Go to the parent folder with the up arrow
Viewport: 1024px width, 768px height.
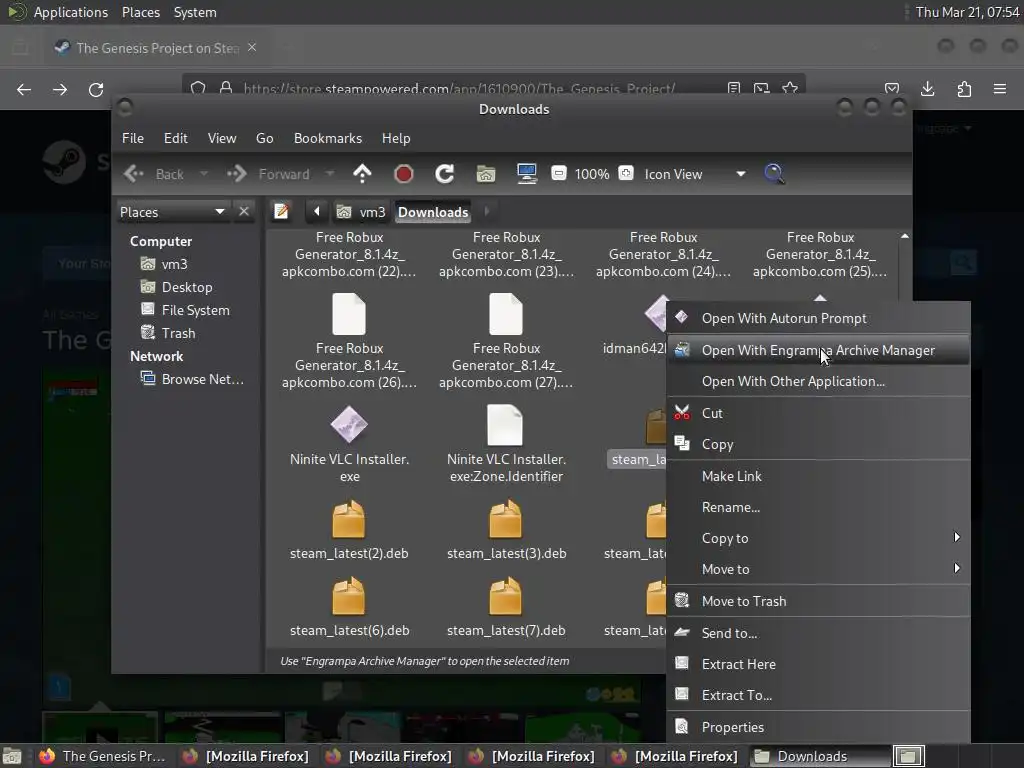(362, 174)
